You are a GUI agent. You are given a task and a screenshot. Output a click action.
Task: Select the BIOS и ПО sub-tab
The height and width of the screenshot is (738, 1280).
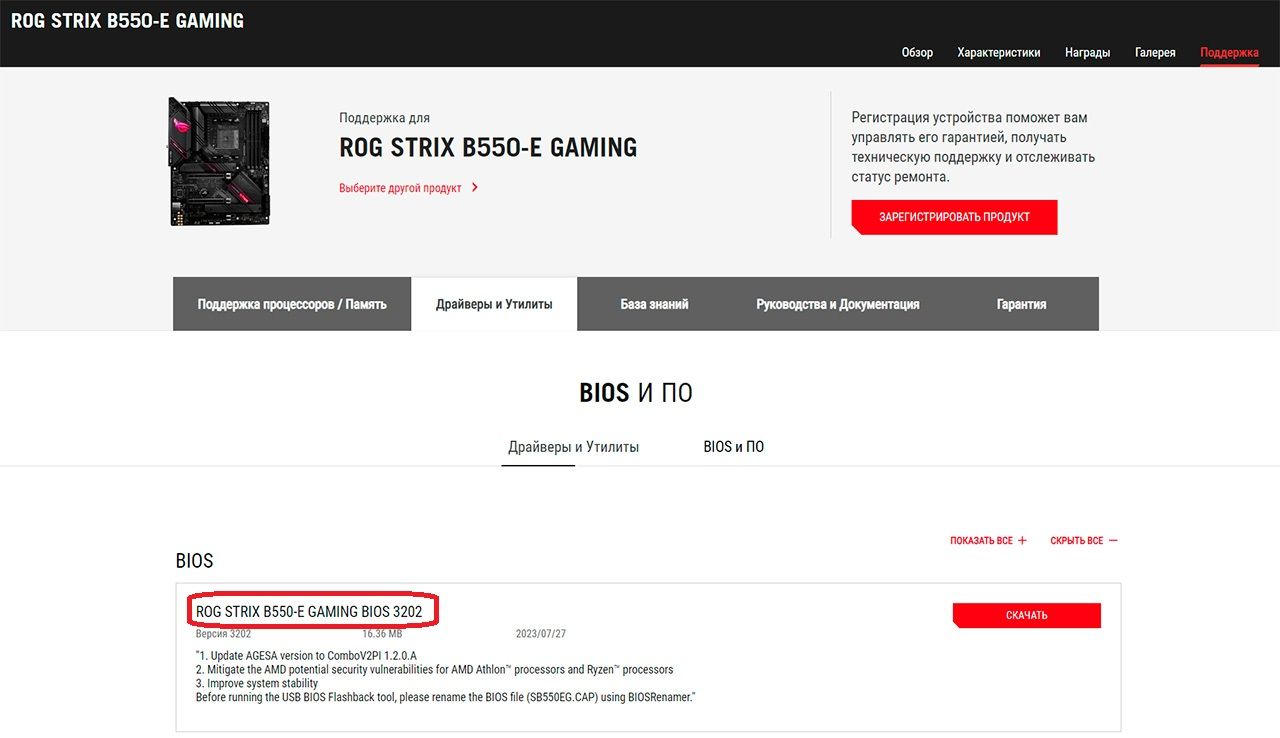pos(733,447)
